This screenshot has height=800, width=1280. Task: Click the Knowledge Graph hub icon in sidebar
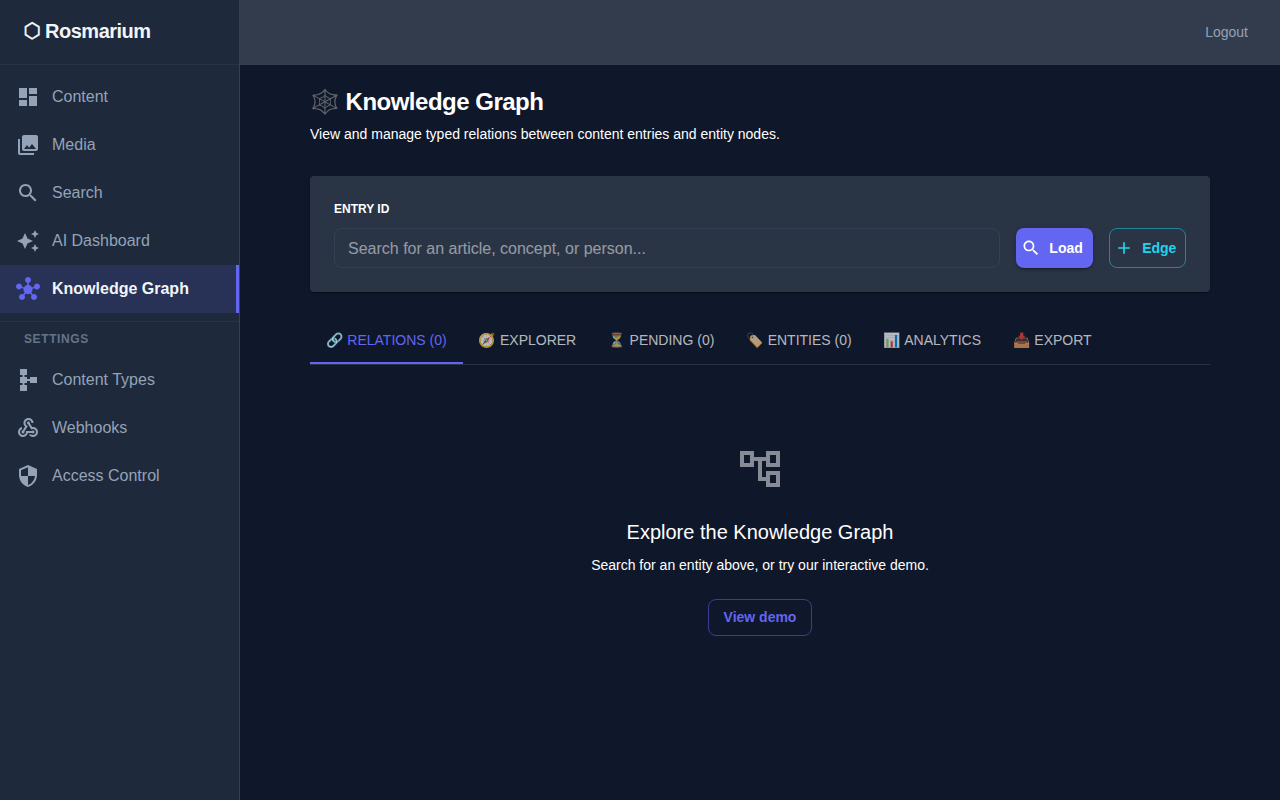(28, 289)
